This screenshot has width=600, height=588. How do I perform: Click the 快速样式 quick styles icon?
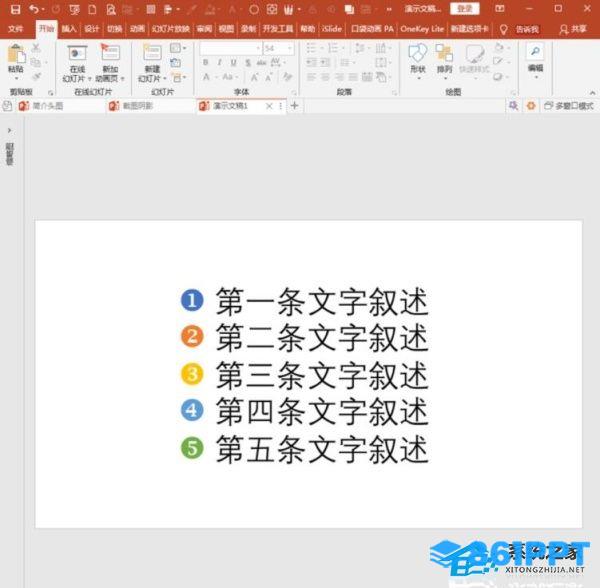[474, 54]
